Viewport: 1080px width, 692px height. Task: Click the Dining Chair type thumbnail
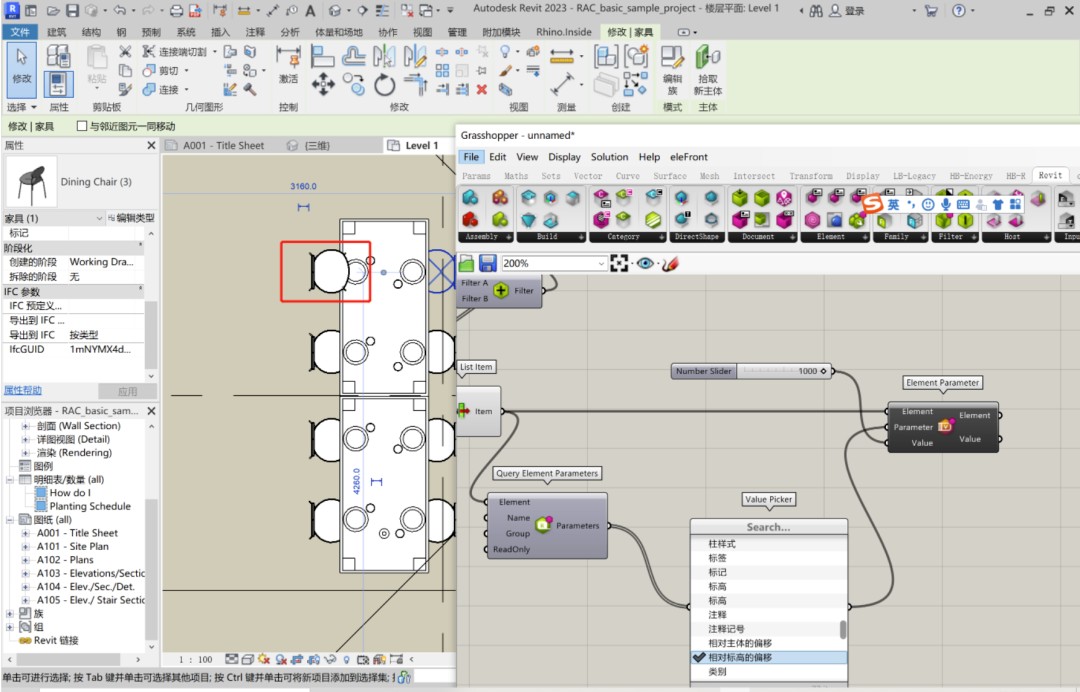pyautogui.click(x=30, y=182)
